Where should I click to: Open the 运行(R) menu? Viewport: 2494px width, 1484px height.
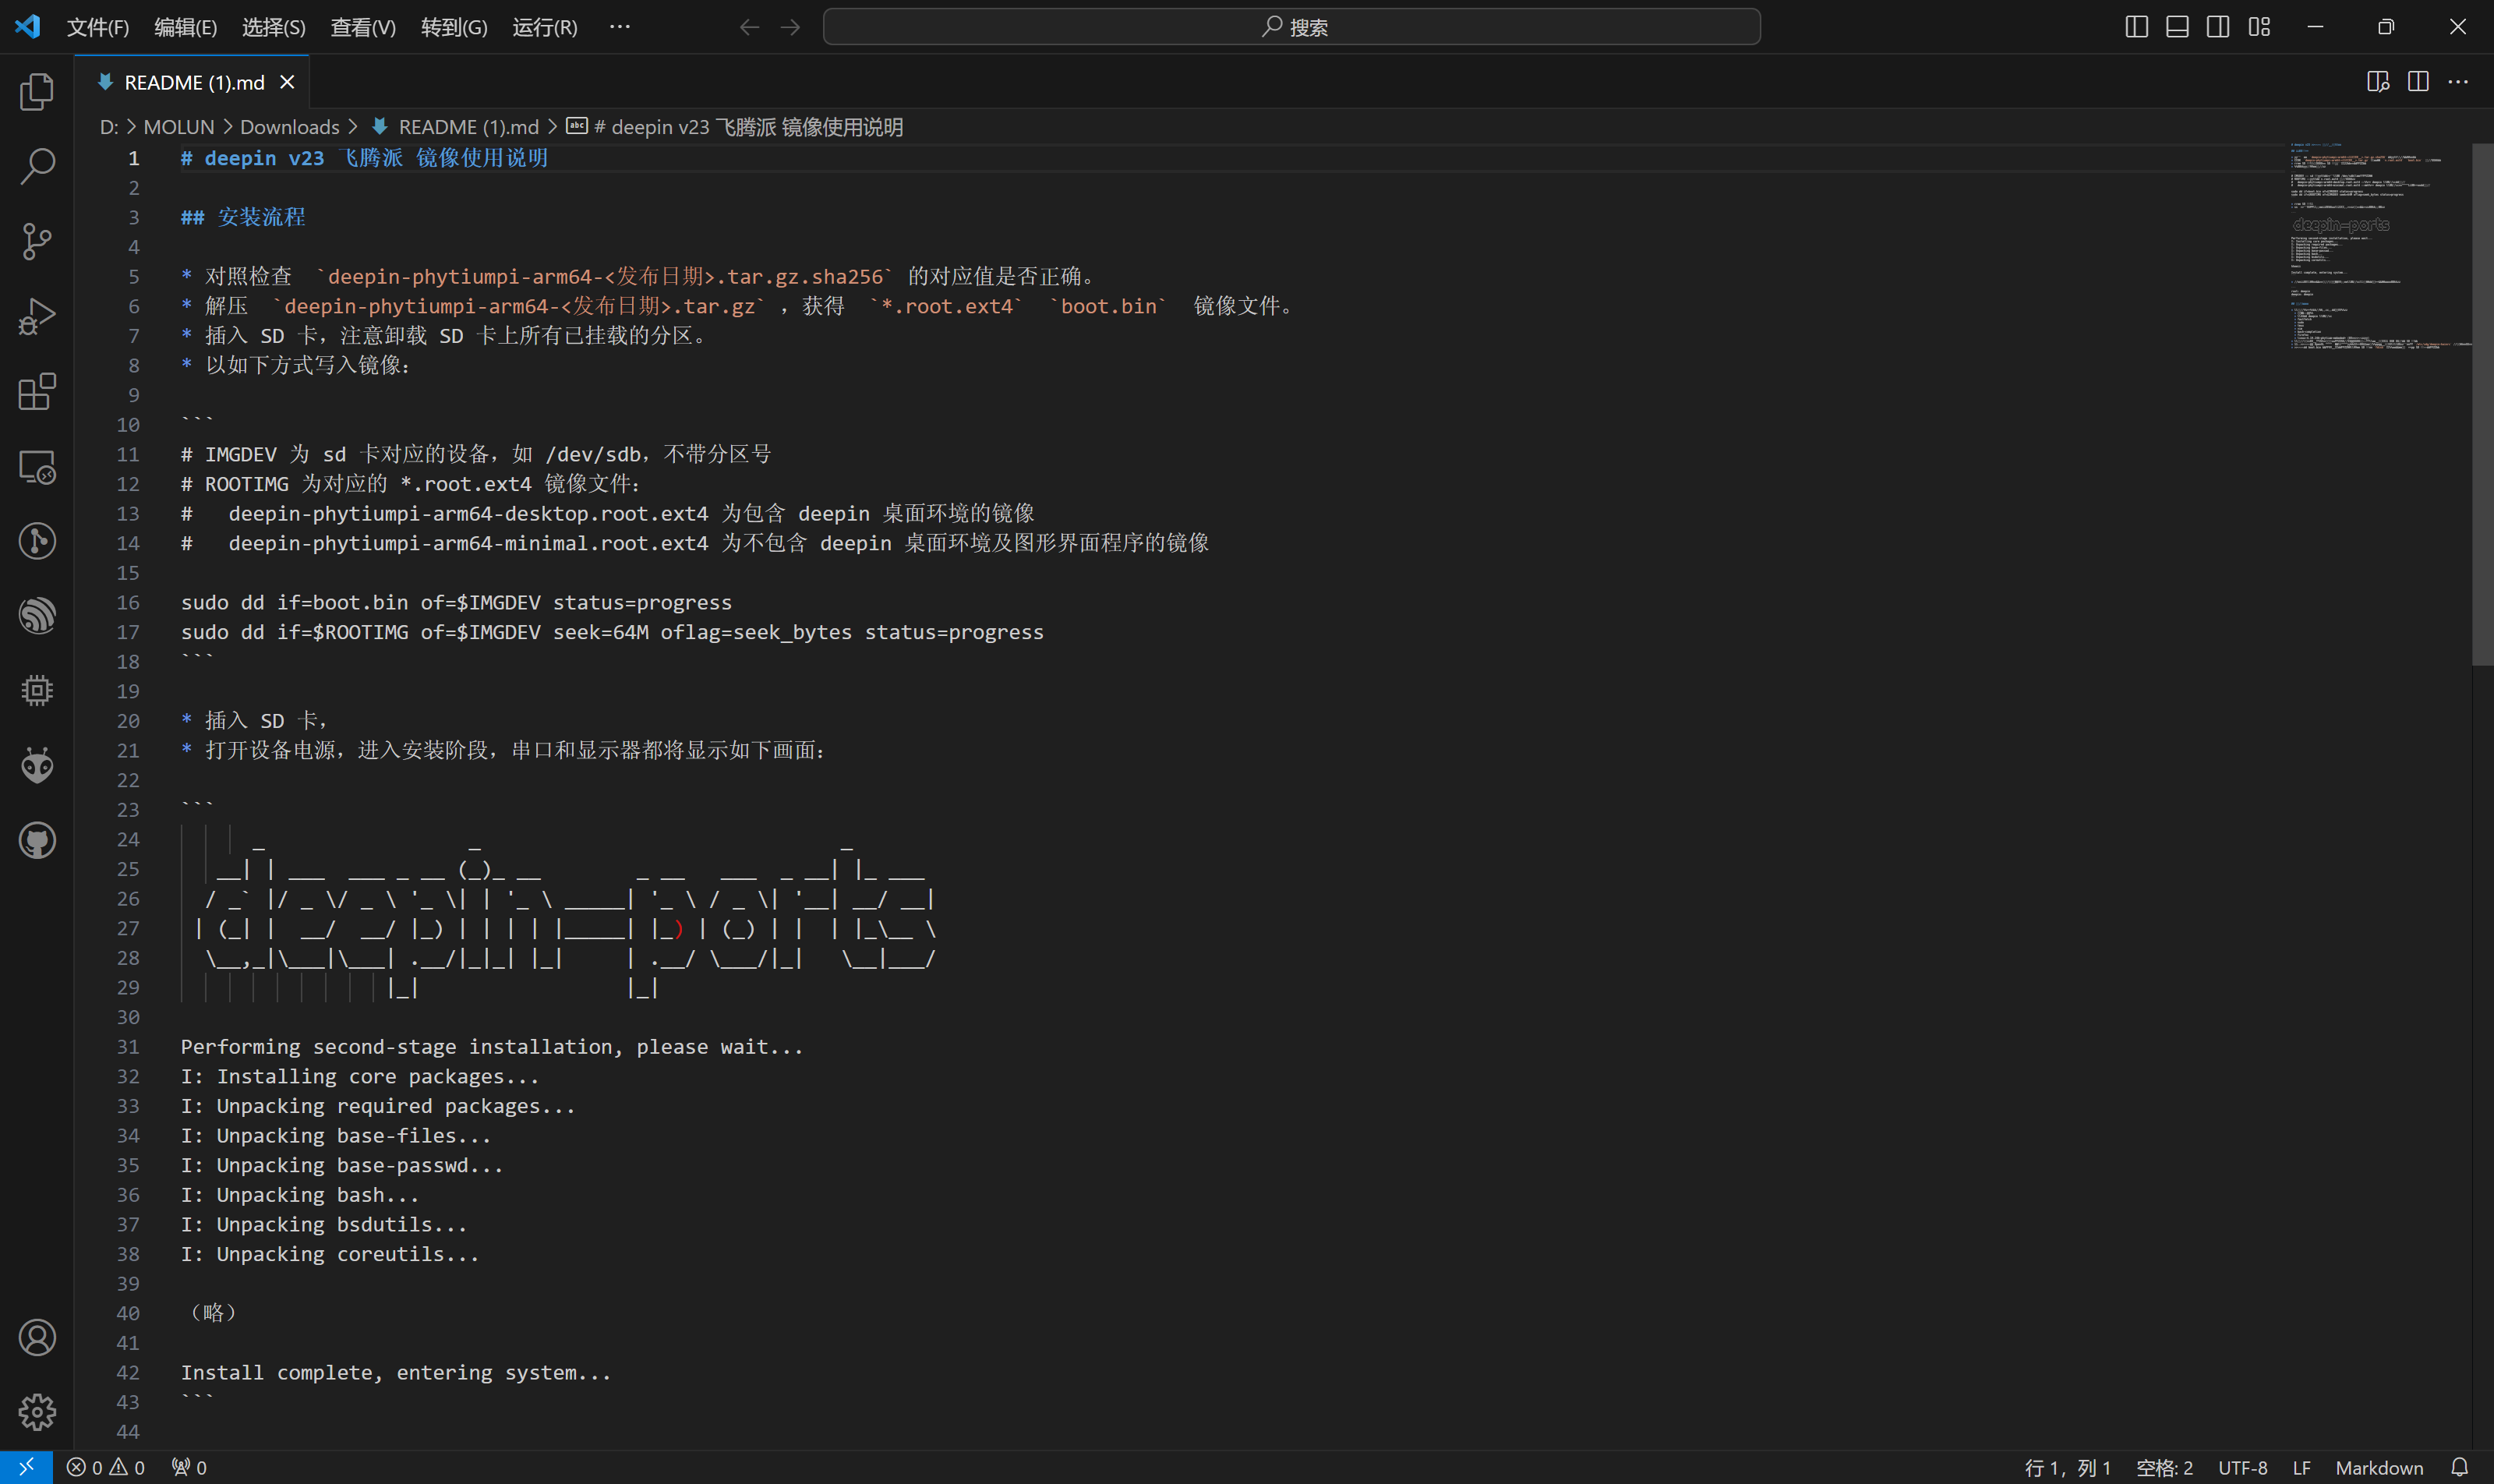pos(545,27)
